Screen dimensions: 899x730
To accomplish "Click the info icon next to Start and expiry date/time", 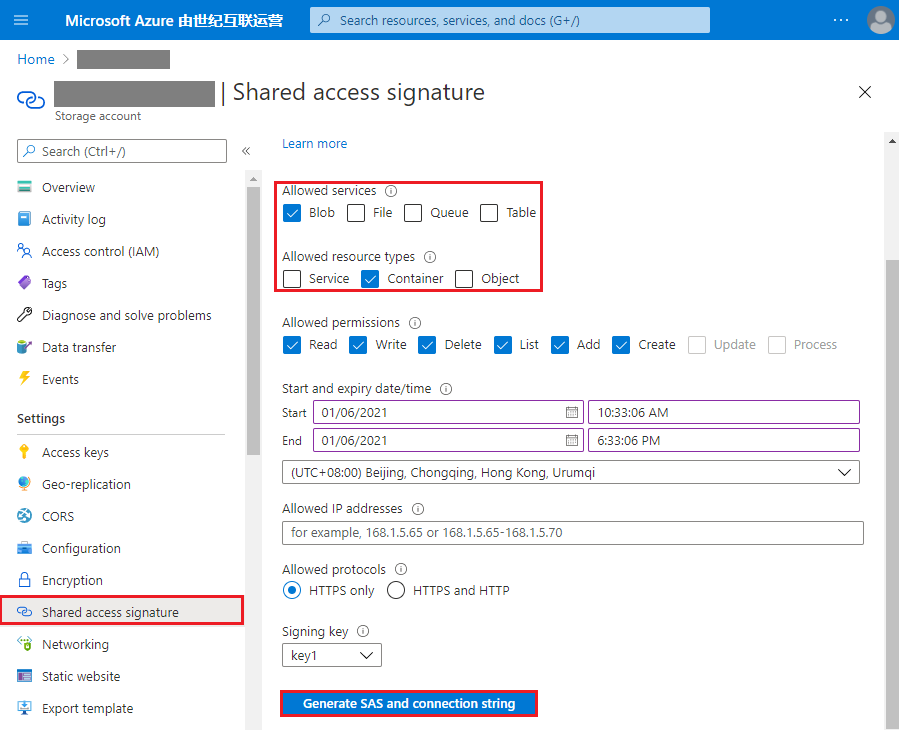I will [445, 389].
